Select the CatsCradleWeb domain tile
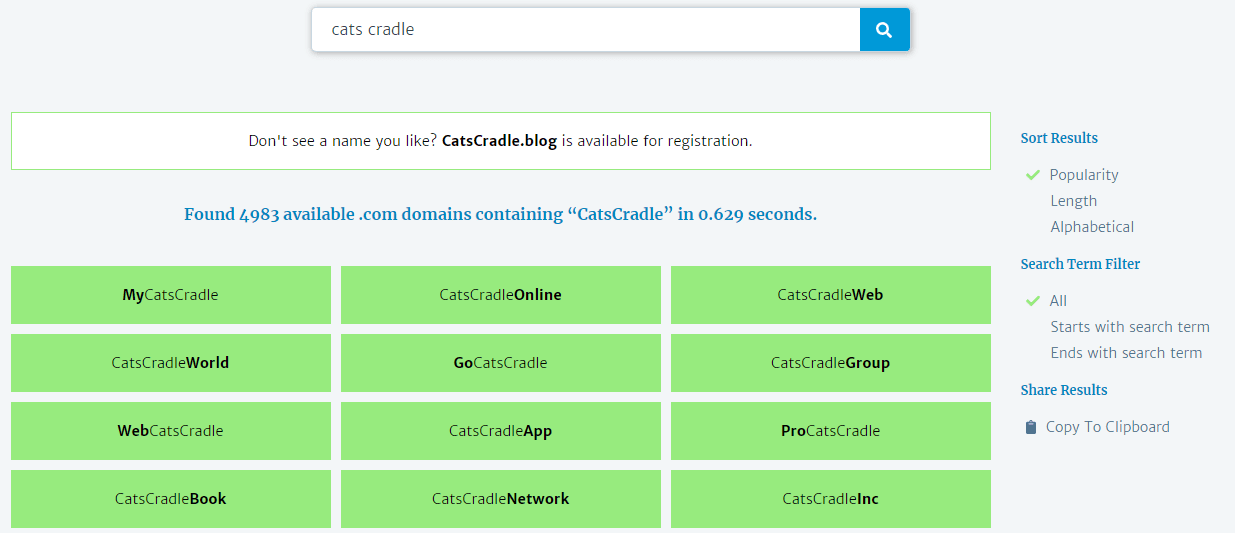This screenshot has height=533, width=1235. pyautogui.click(x=831, y=295)
